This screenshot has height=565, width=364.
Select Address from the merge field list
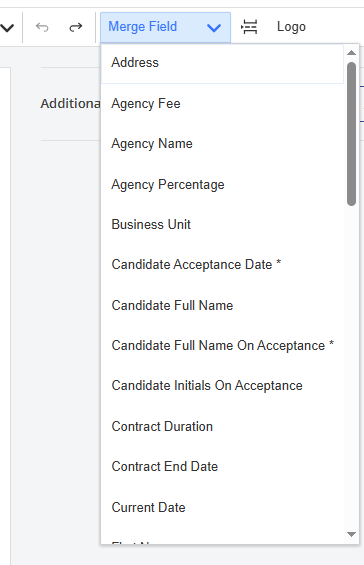click(x=222, y=63)
